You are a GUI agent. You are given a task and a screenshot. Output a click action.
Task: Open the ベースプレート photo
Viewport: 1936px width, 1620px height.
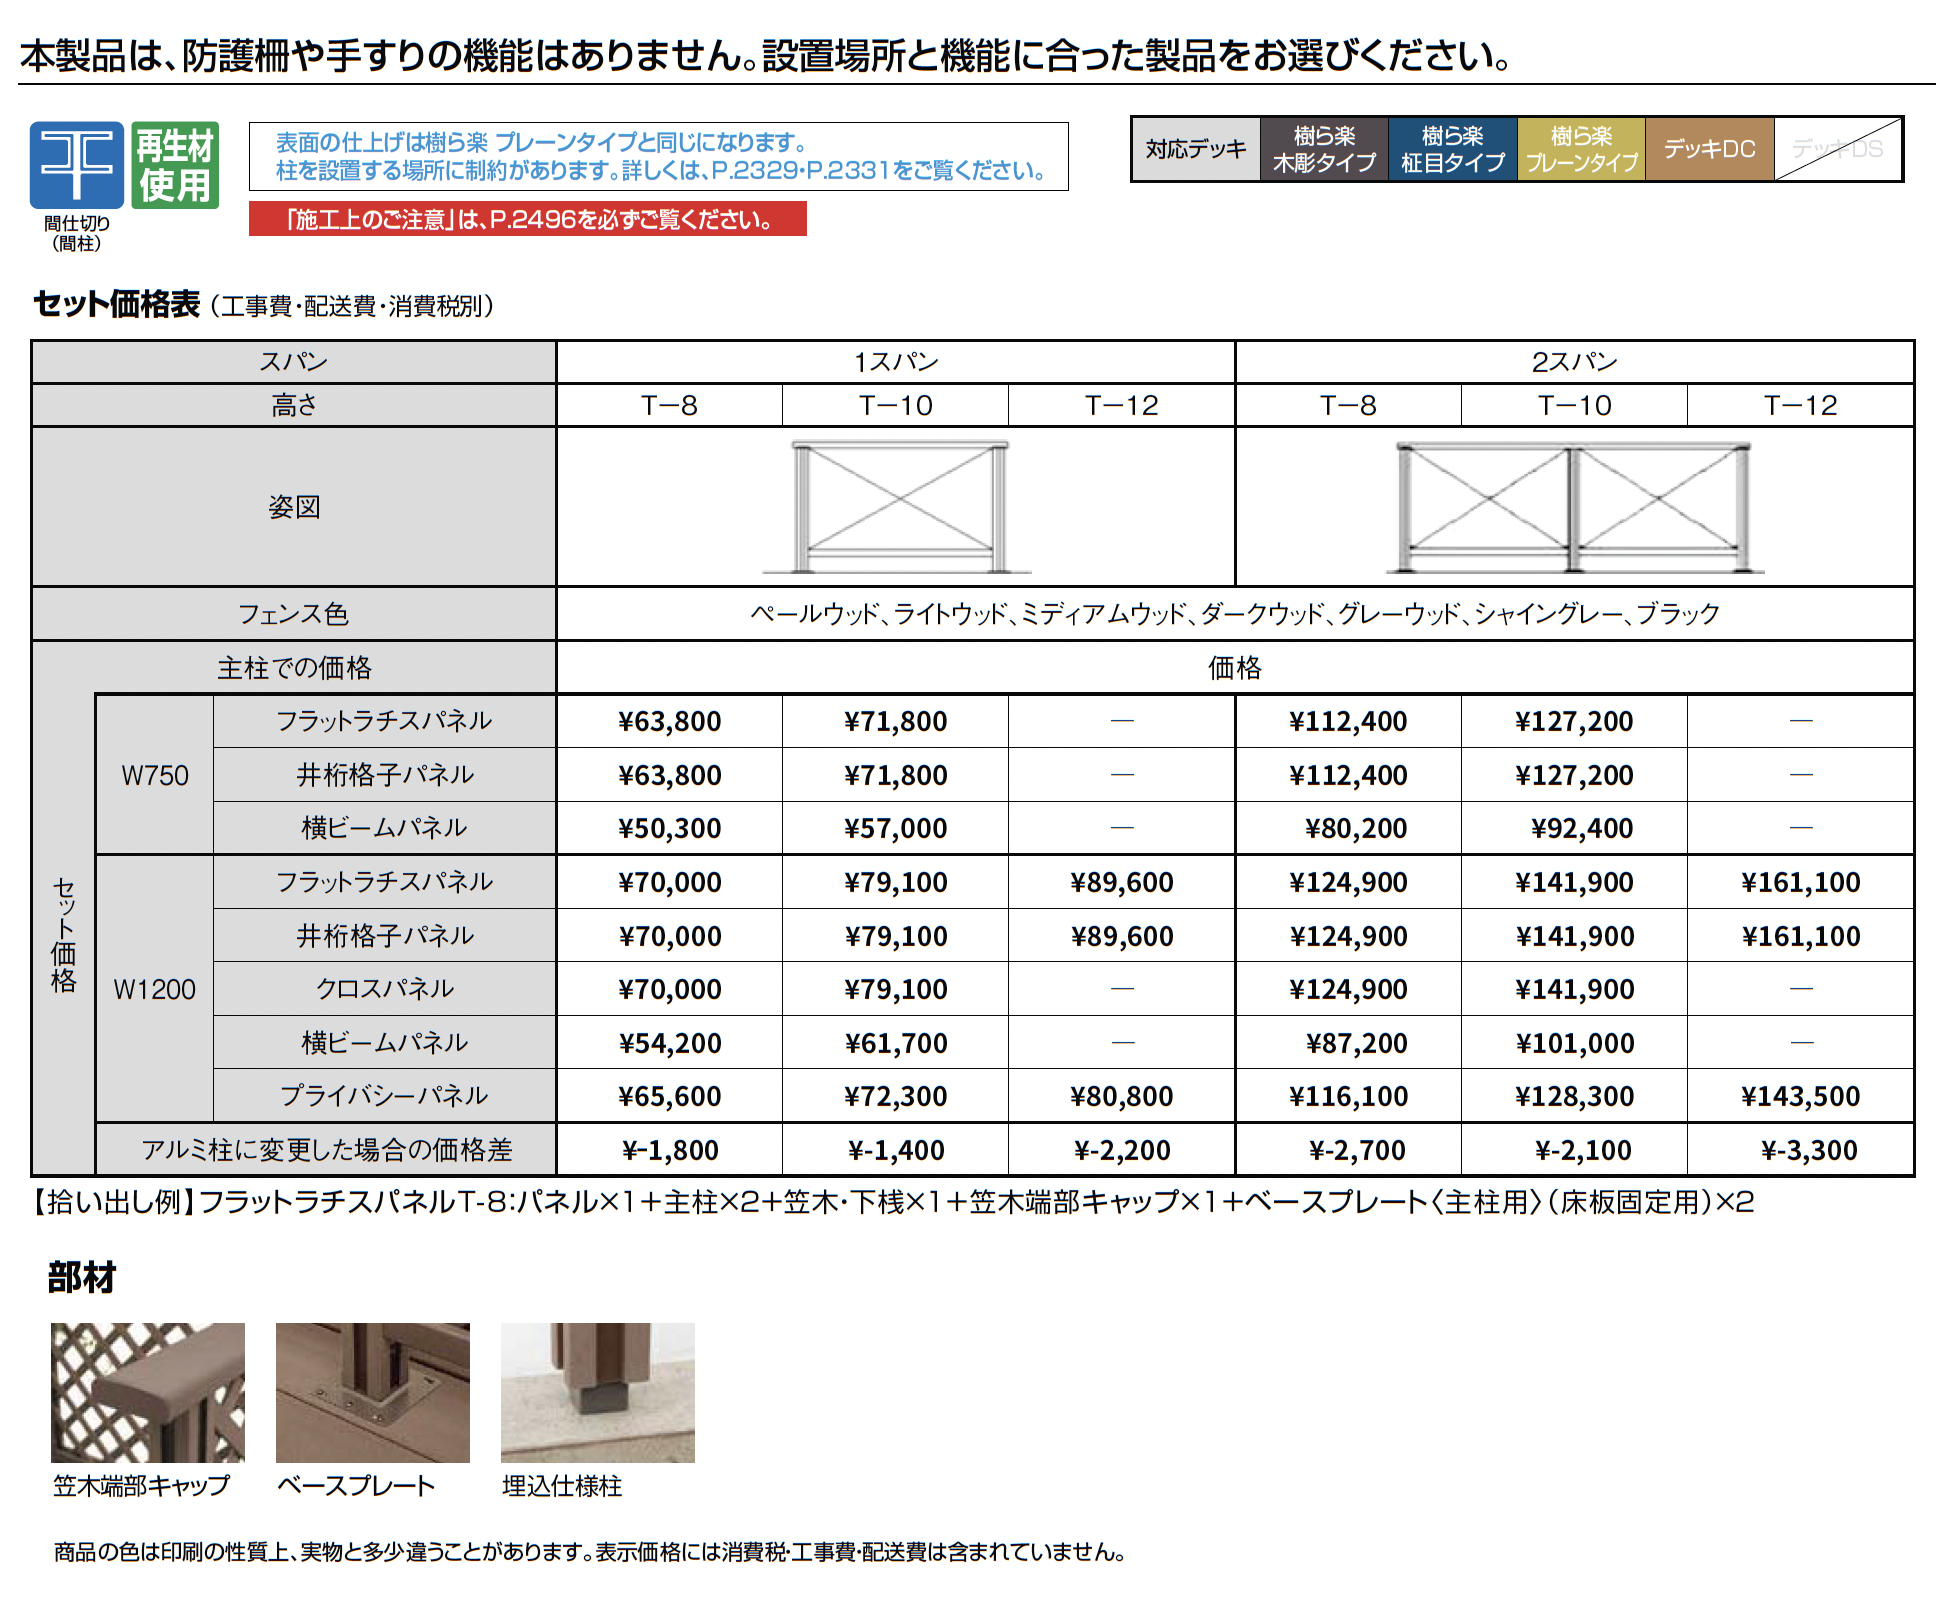tap(372, 1392)
